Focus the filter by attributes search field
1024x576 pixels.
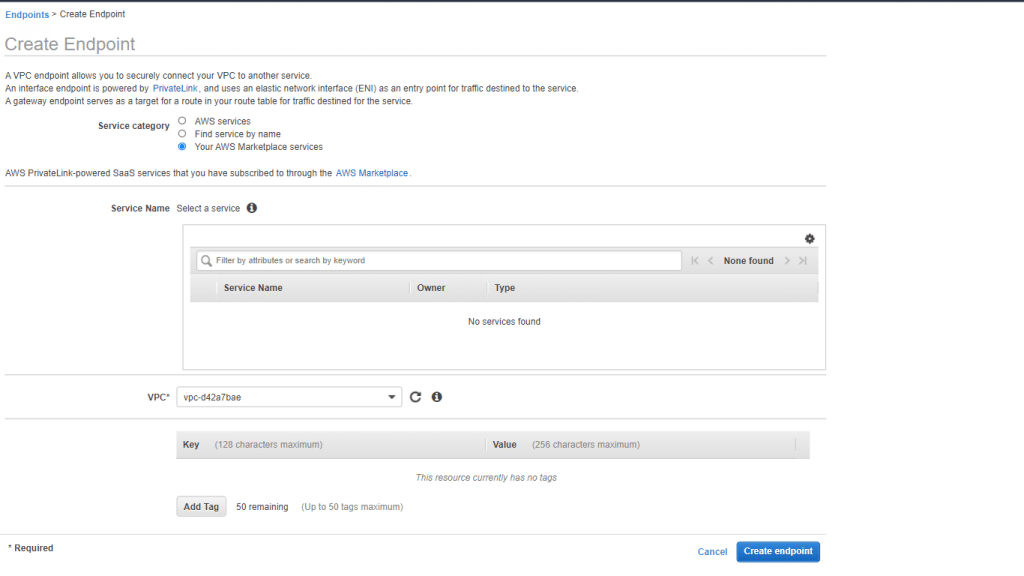(439, 261)
